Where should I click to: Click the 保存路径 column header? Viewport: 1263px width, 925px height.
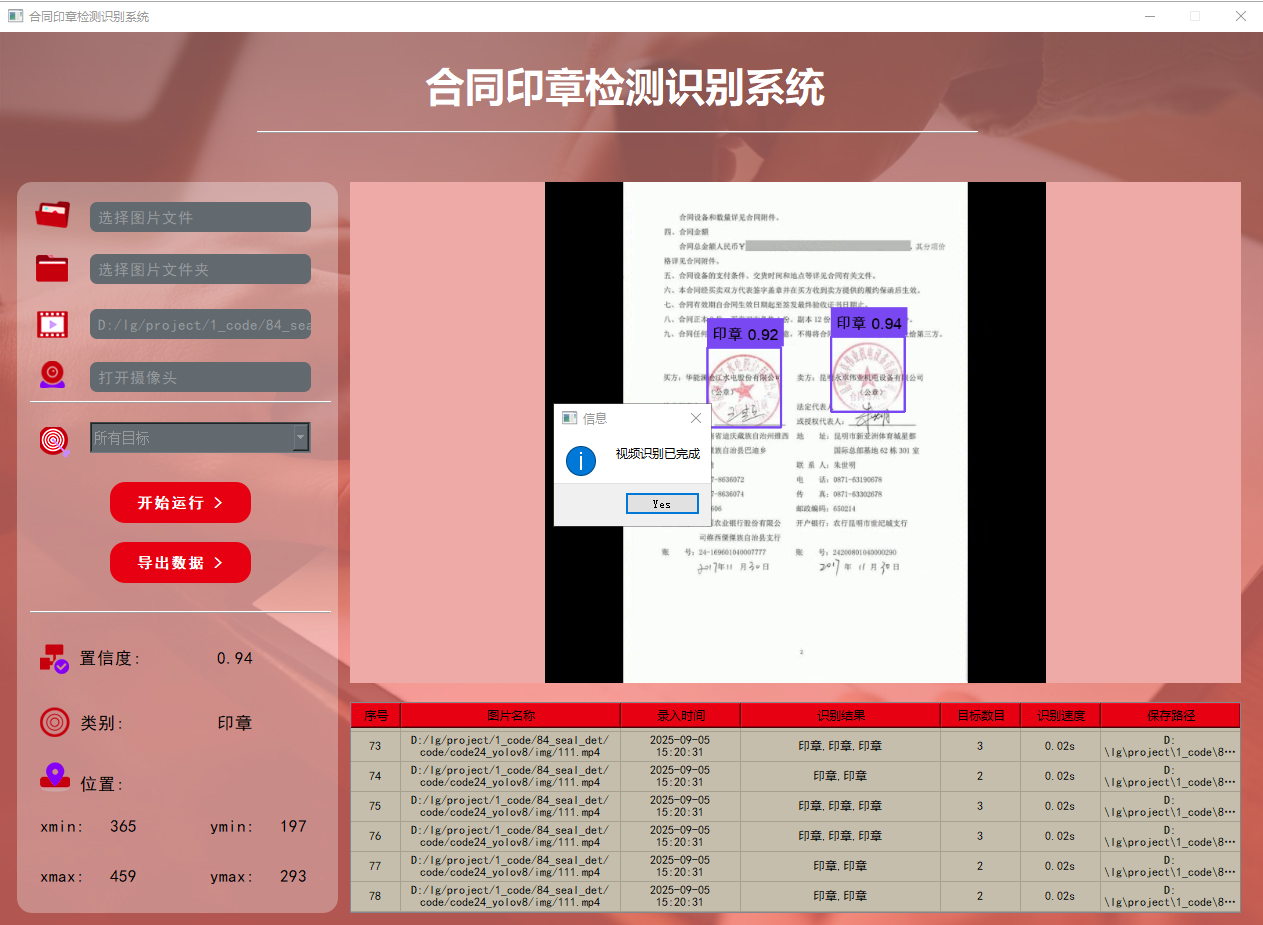(x=1170, y=715)
